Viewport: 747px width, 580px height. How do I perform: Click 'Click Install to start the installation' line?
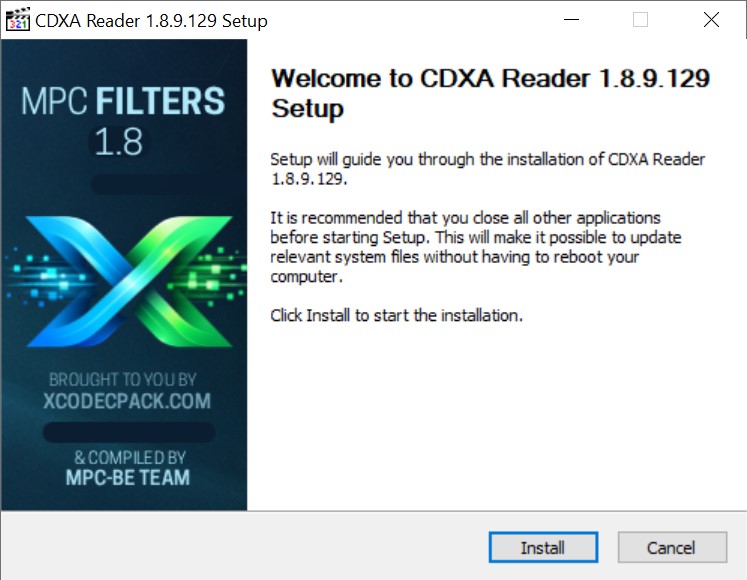396,315
